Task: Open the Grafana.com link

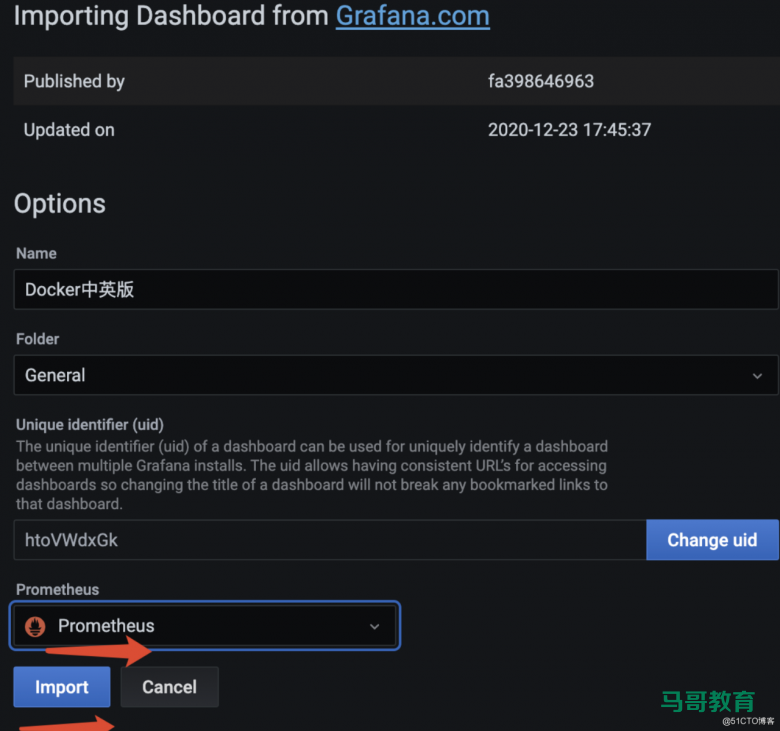Action: click(412, 16)
